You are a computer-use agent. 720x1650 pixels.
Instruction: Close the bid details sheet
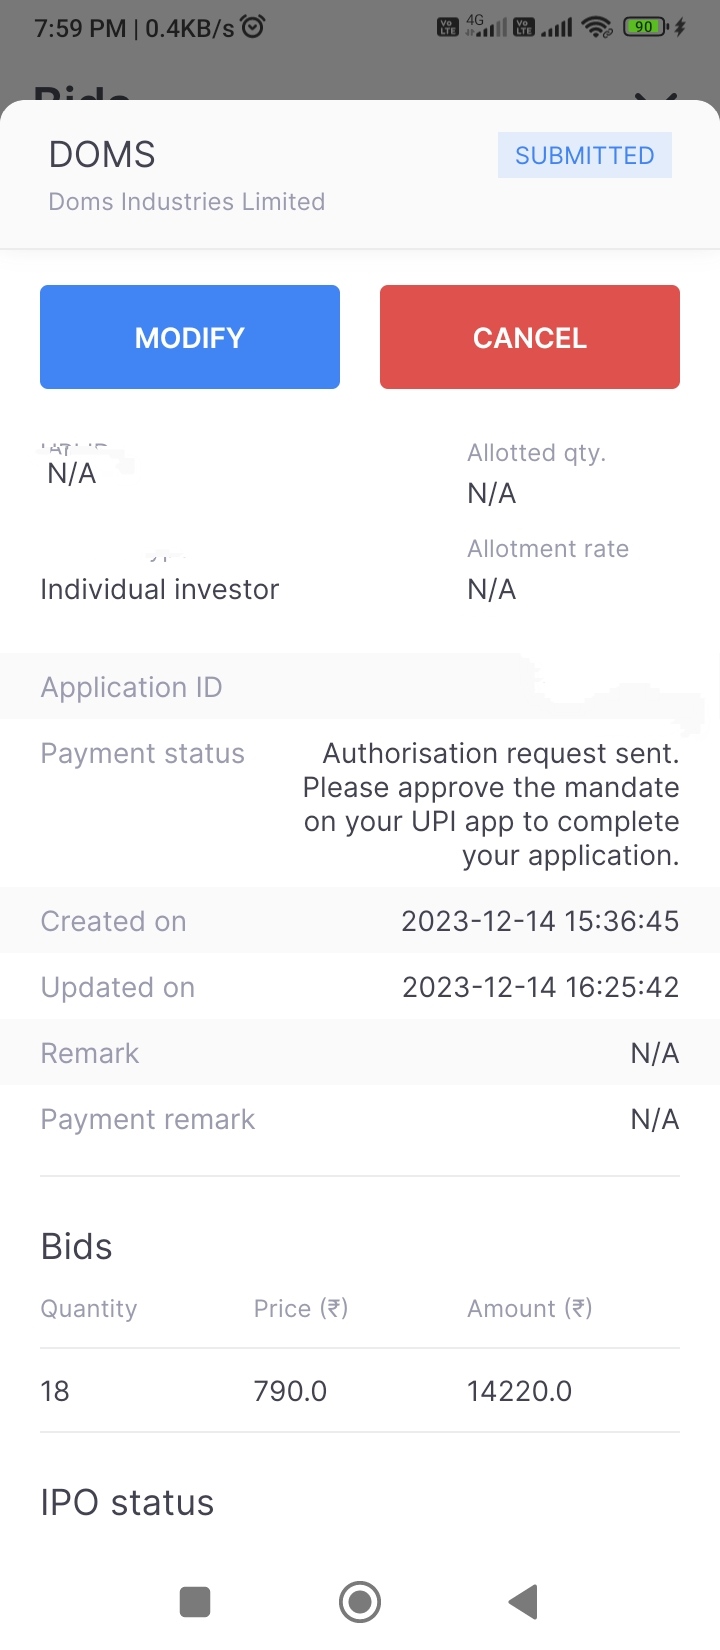pyautogui.click(x=656, y=97)
